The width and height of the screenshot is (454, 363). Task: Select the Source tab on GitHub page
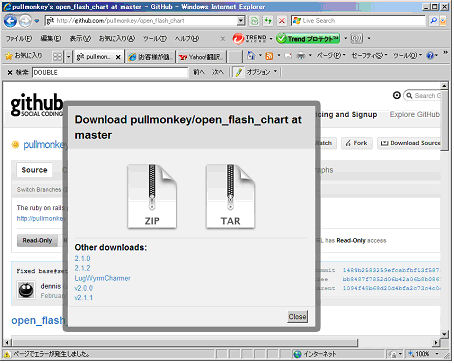(34, 170)
